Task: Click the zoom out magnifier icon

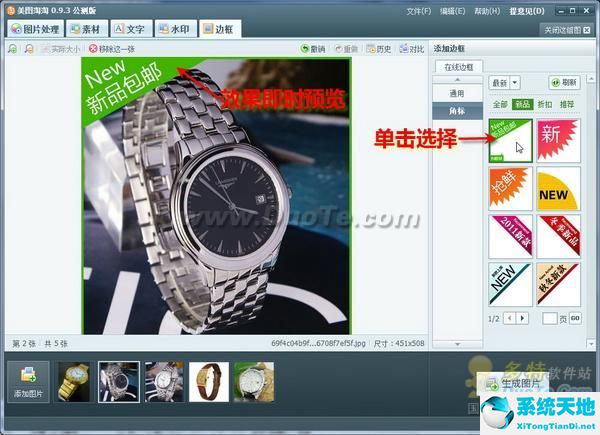Action: point(29,49)
